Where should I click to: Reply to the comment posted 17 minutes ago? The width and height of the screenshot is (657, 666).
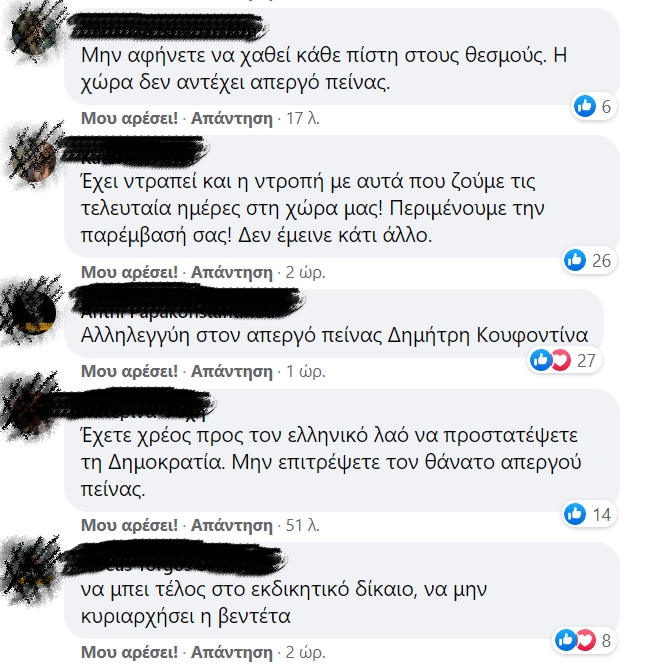pos(231,118)
